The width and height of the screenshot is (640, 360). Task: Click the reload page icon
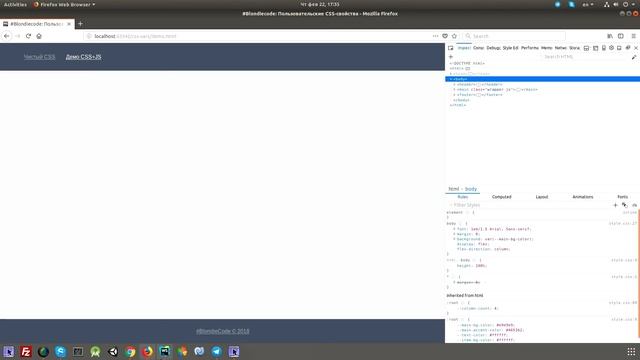(x=28, y=36)
